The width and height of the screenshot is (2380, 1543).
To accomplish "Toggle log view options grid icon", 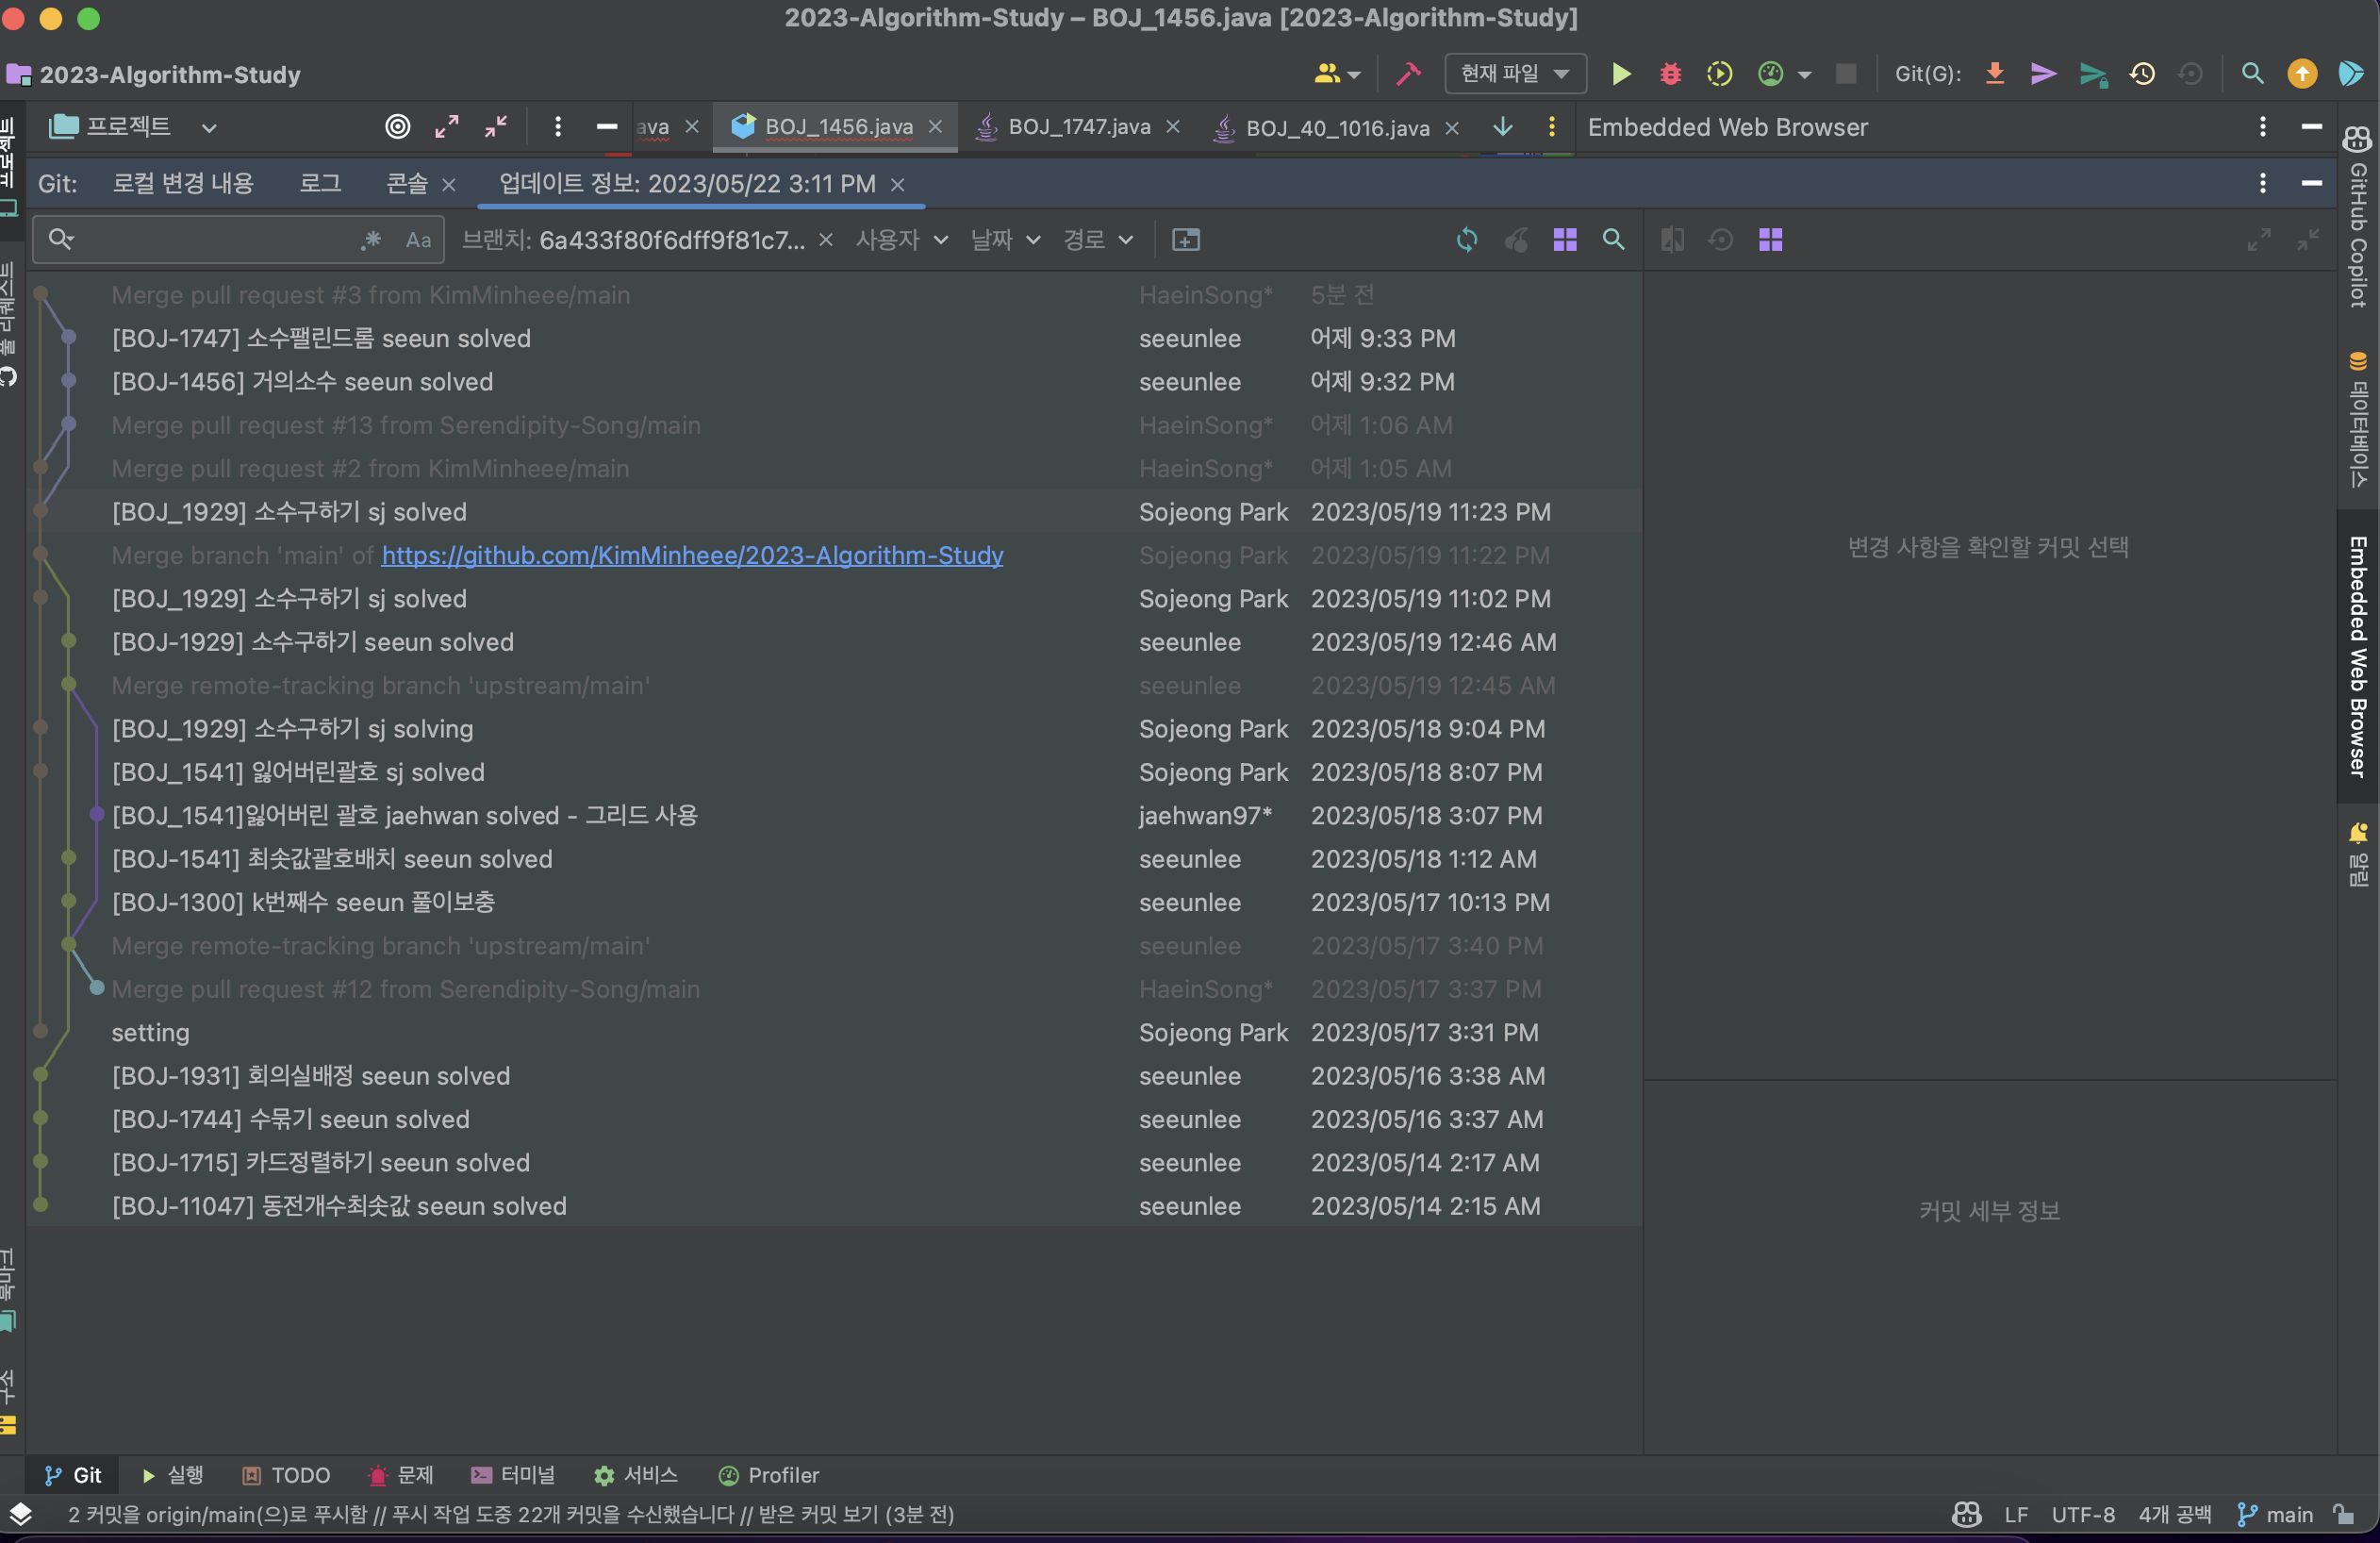I will tap(1564, 240).
